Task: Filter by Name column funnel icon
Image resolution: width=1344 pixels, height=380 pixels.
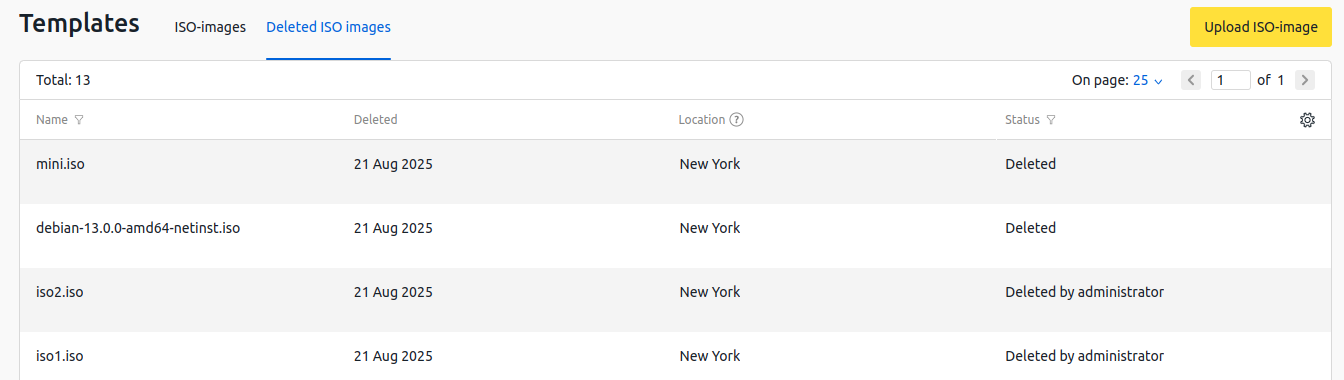Action: 79,120
